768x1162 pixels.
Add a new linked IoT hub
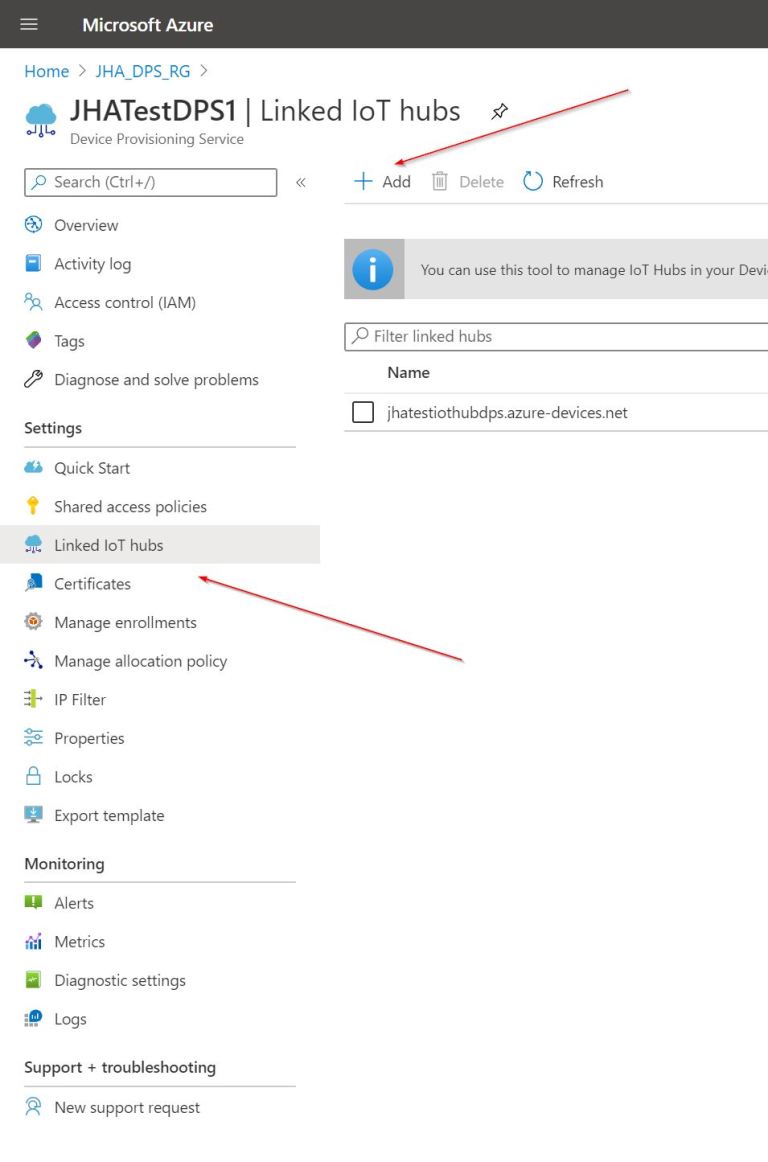381,181
